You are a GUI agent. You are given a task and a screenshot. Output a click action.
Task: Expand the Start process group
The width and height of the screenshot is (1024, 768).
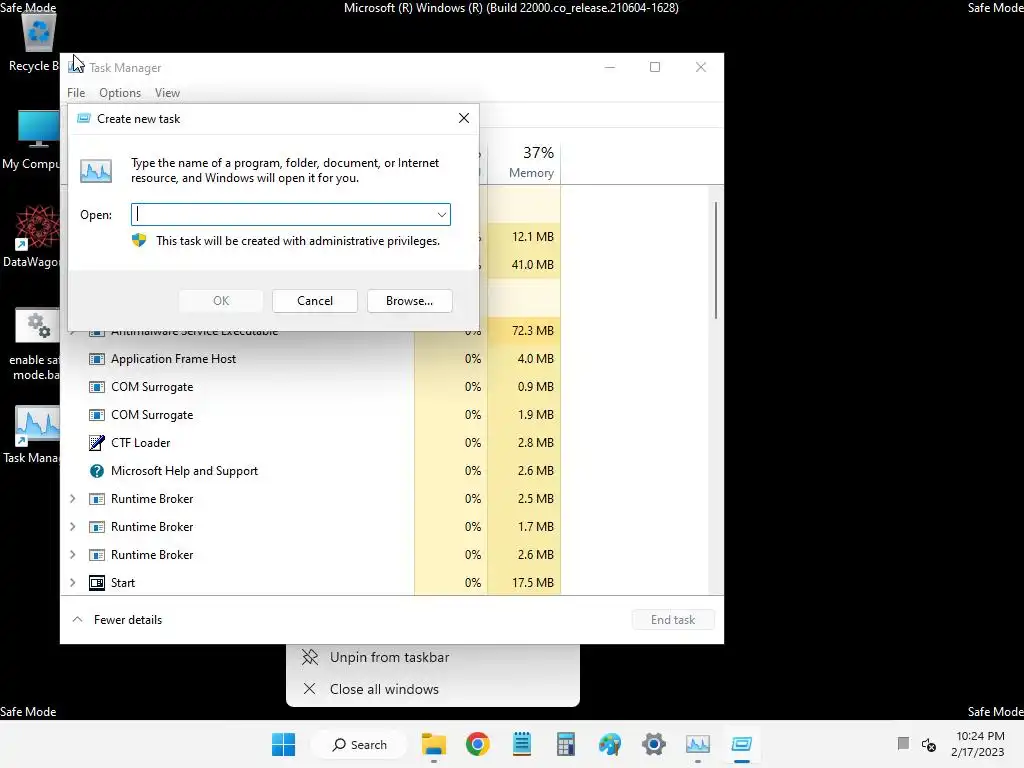click(x=72, y=583)
